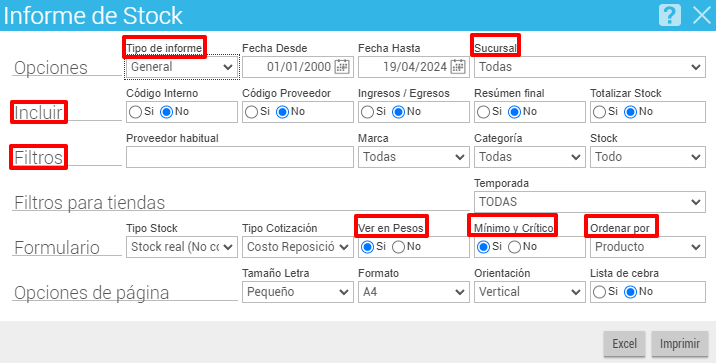Click the Opciones de página heading

click(x=91, y=293)
